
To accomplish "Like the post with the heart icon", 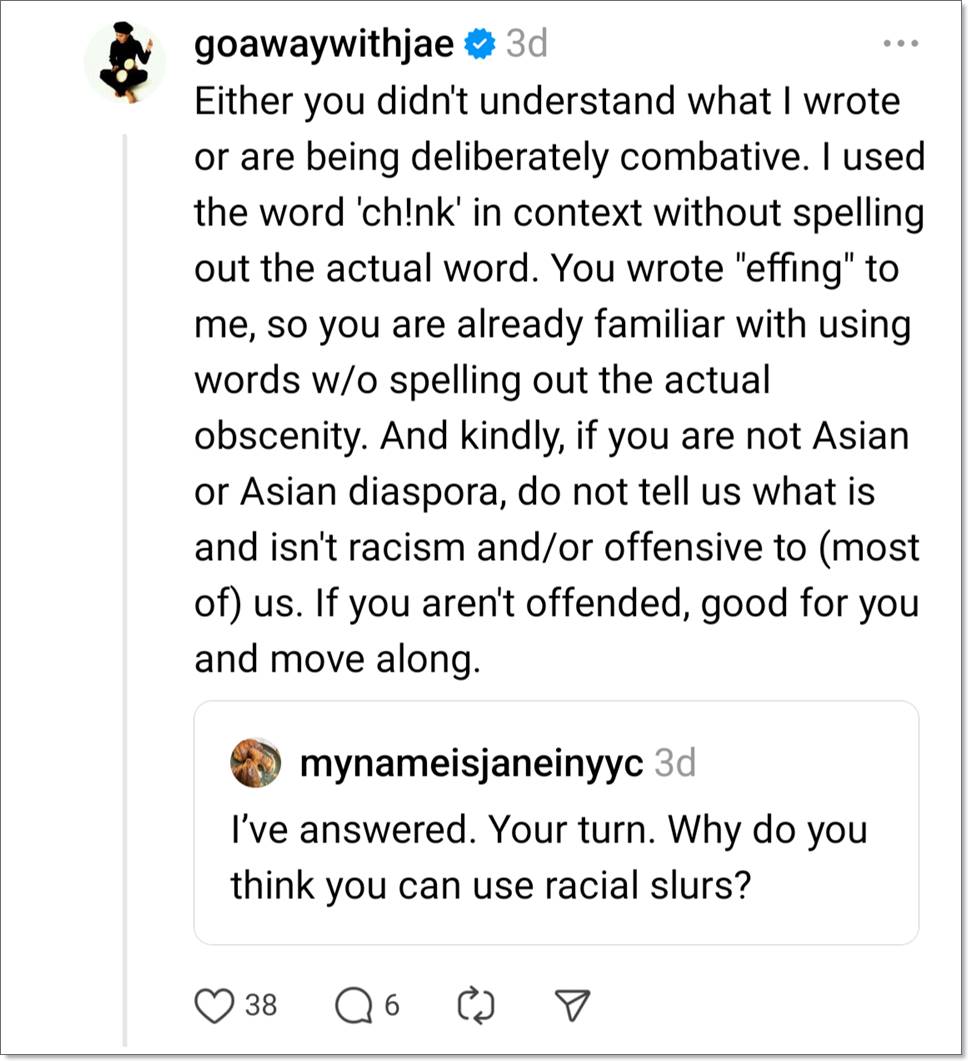I will coord(213,1004).
